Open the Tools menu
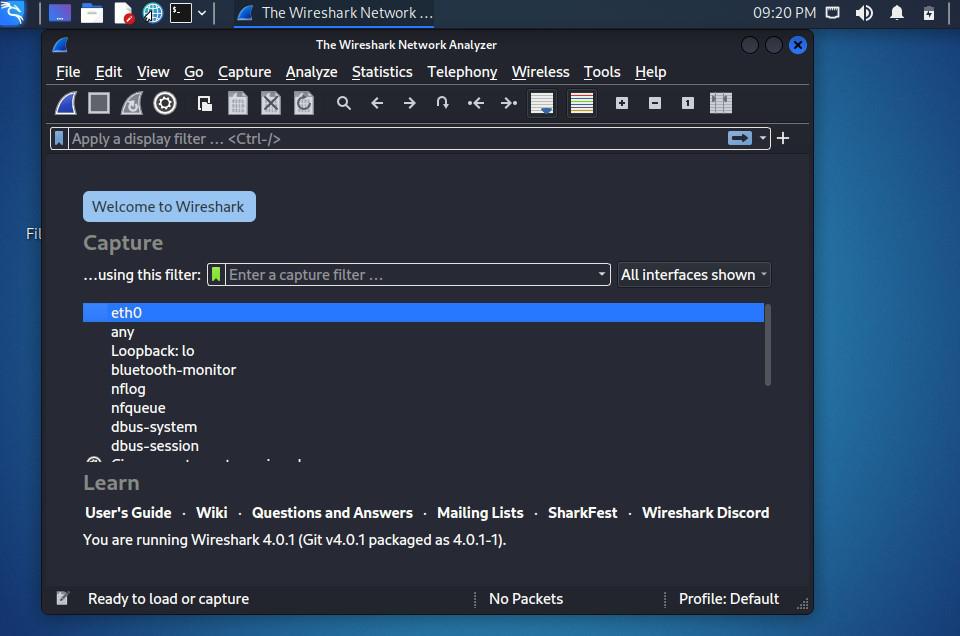Screen dimensions: 960x636 602,72
